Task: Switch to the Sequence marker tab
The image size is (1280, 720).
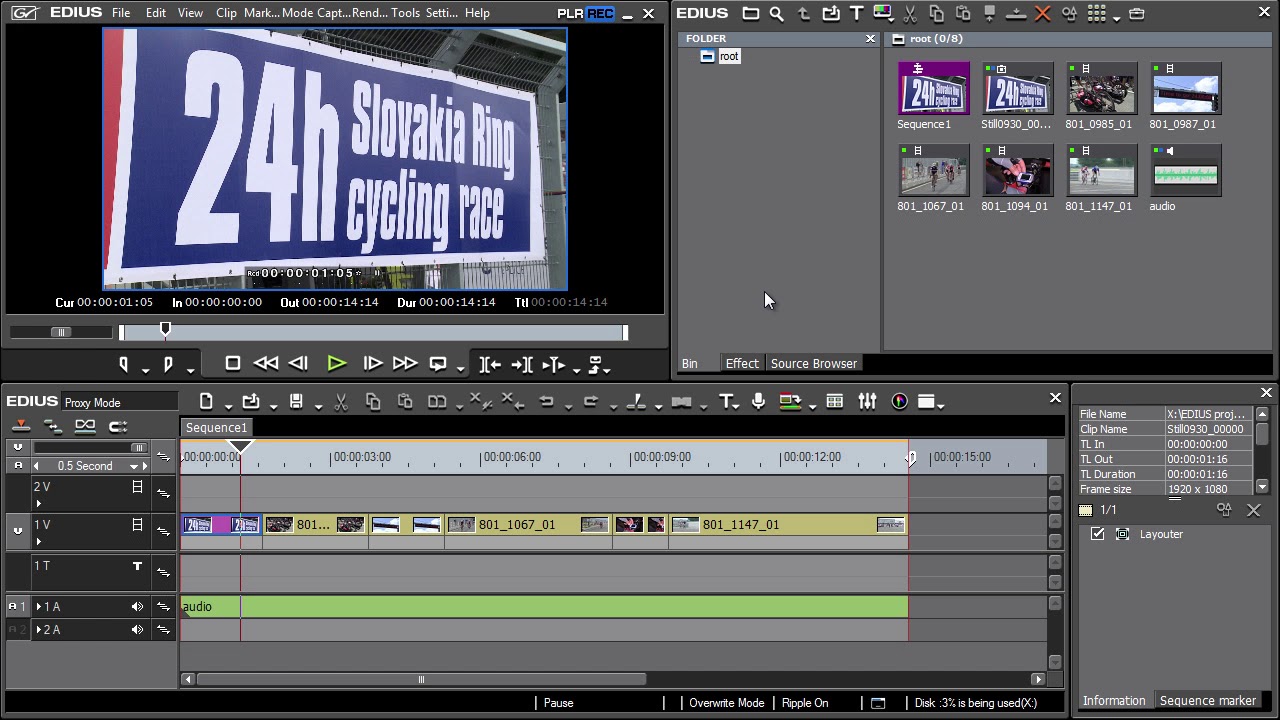Action: (1207, 701)
